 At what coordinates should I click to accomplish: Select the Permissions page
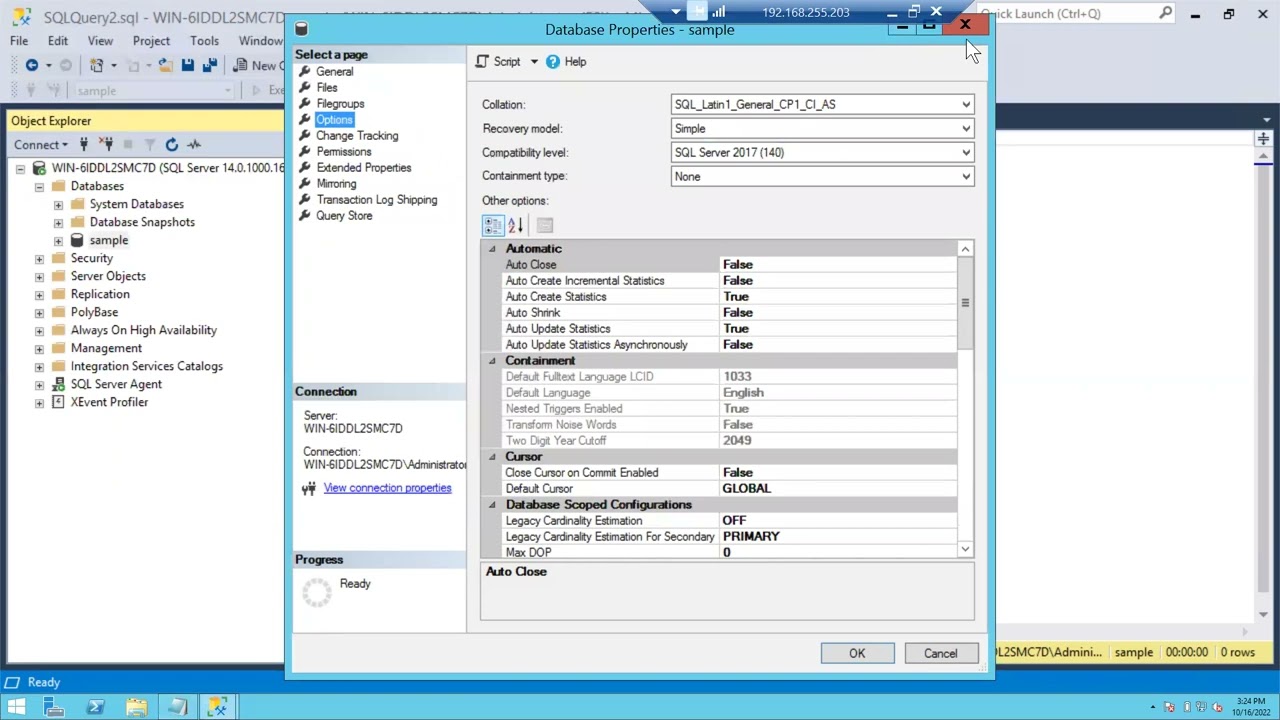coord(344,152)
